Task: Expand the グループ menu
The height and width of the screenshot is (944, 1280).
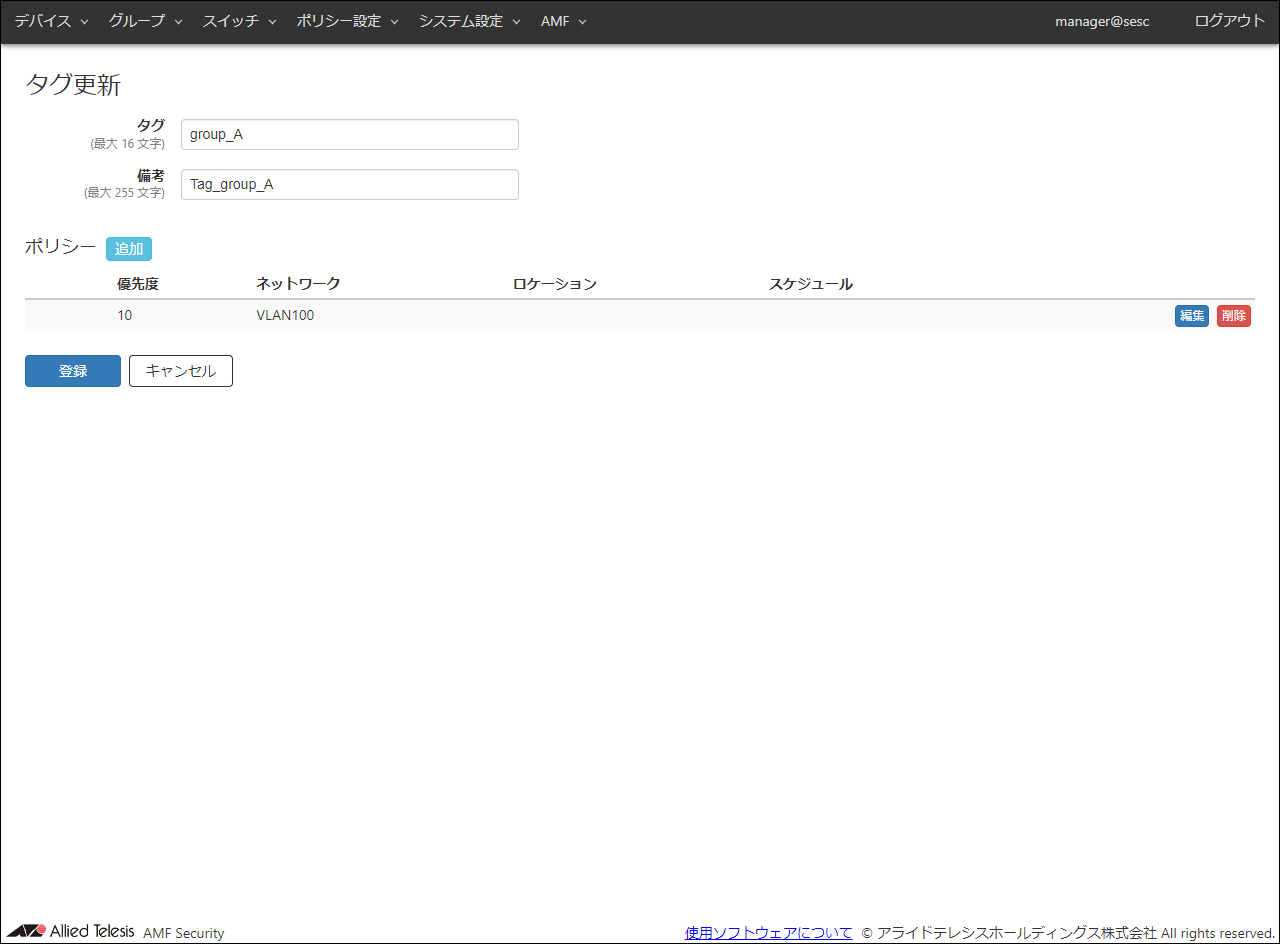Action: tap(145, 21)
